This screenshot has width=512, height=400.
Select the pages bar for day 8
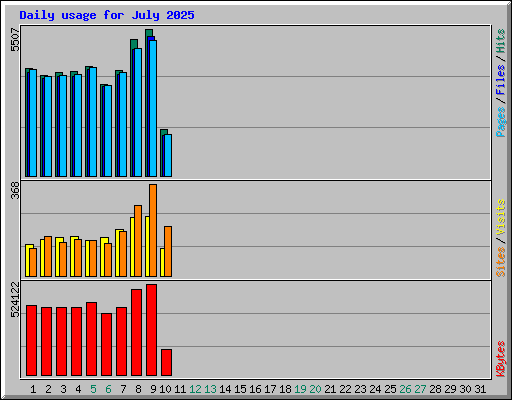point(138,112)
